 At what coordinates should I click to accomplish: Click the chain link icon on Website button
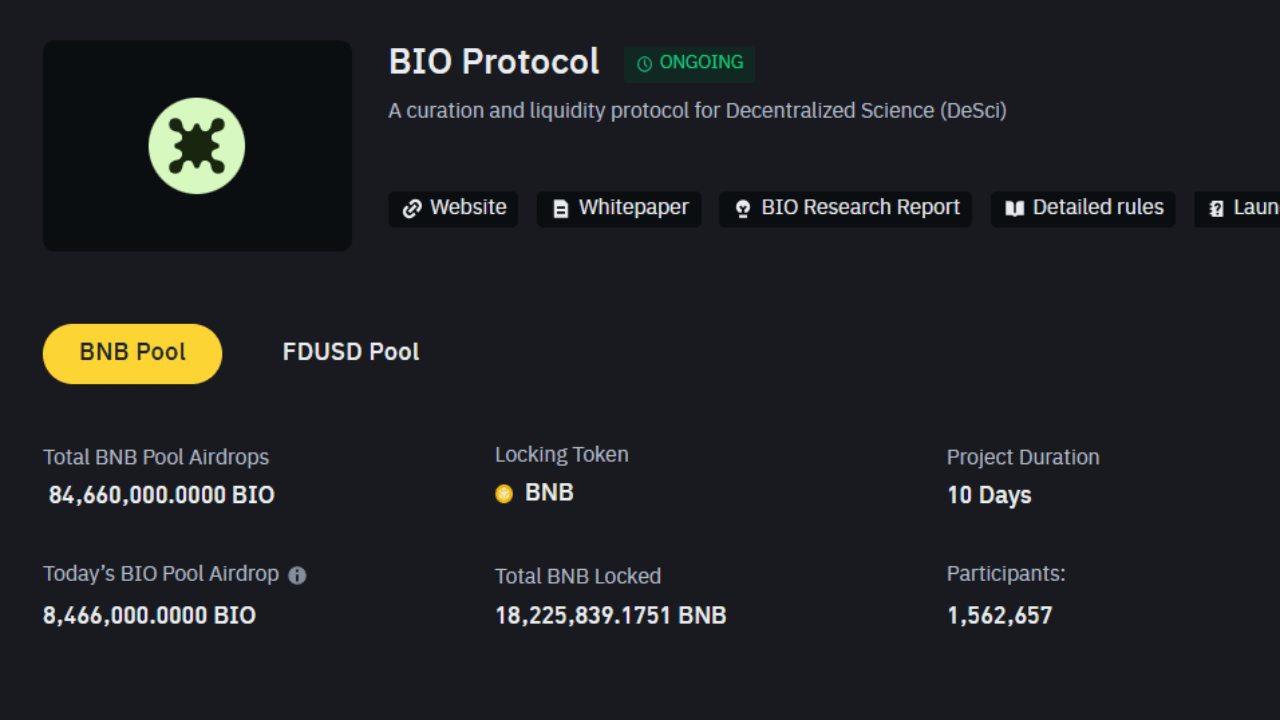click(x=412, y=208)
